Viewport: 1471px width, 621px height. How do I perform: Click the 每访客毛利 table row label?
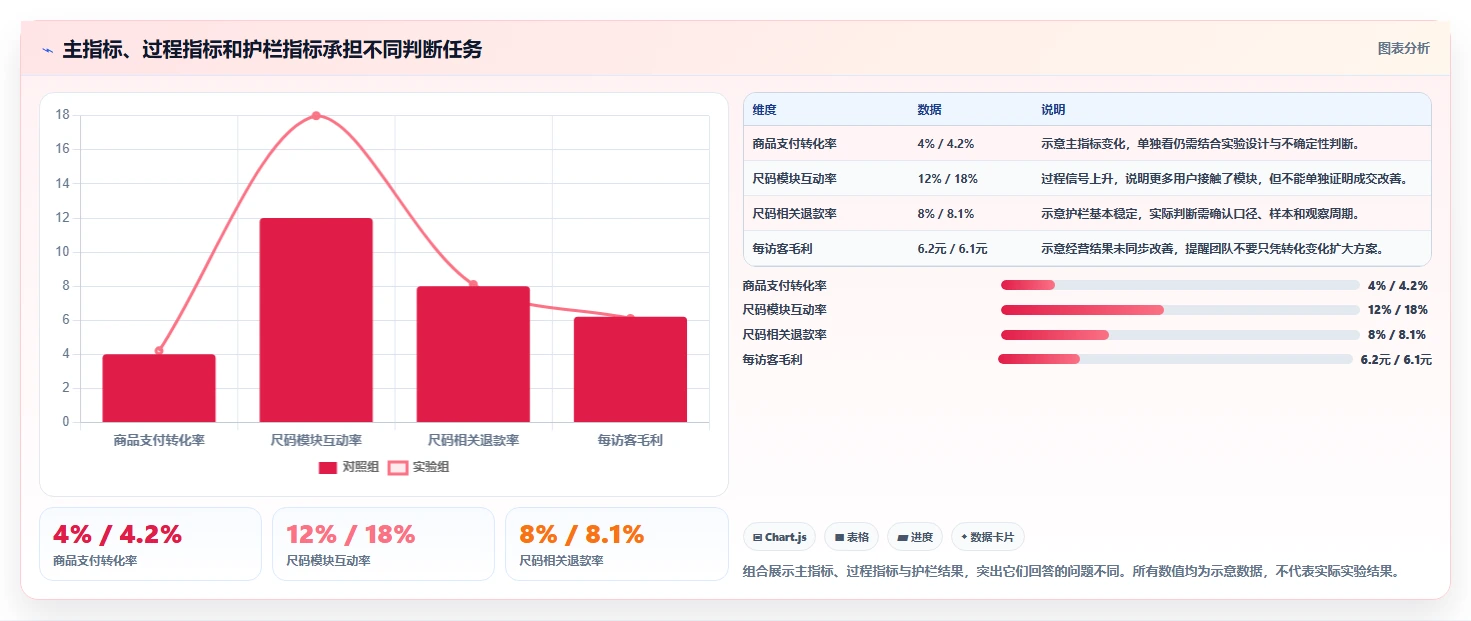click(x=782, y=248)
